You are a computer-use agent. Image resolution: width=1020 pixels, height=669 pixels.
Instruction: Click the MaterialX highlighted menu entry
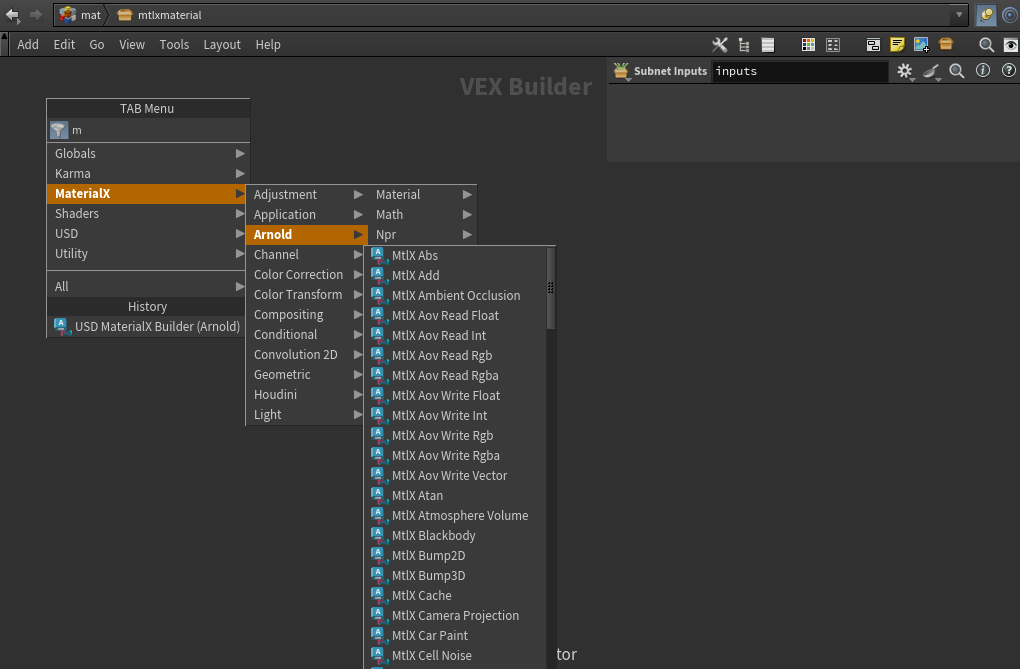point(148,194)
